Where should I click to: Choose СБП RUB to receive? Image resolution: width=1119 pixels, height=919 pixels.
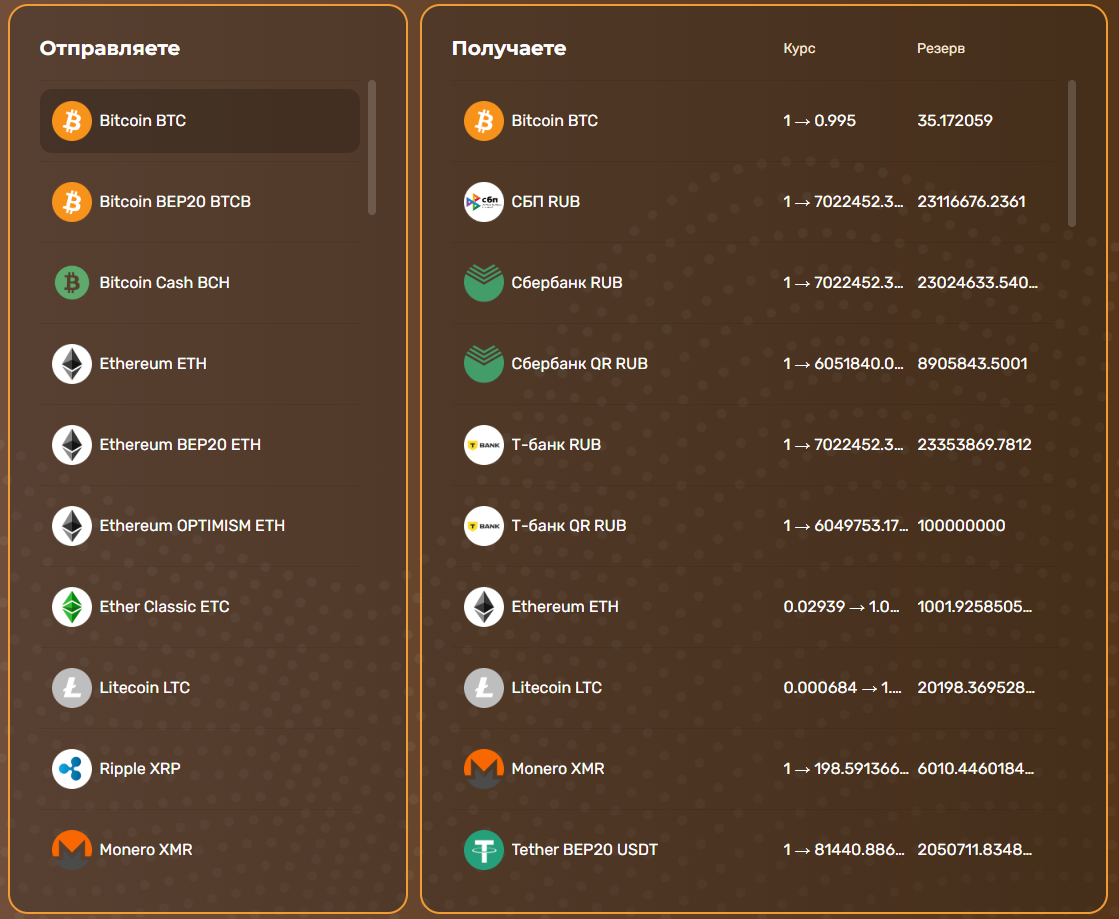pyautogui.click(x=754, y=202)
